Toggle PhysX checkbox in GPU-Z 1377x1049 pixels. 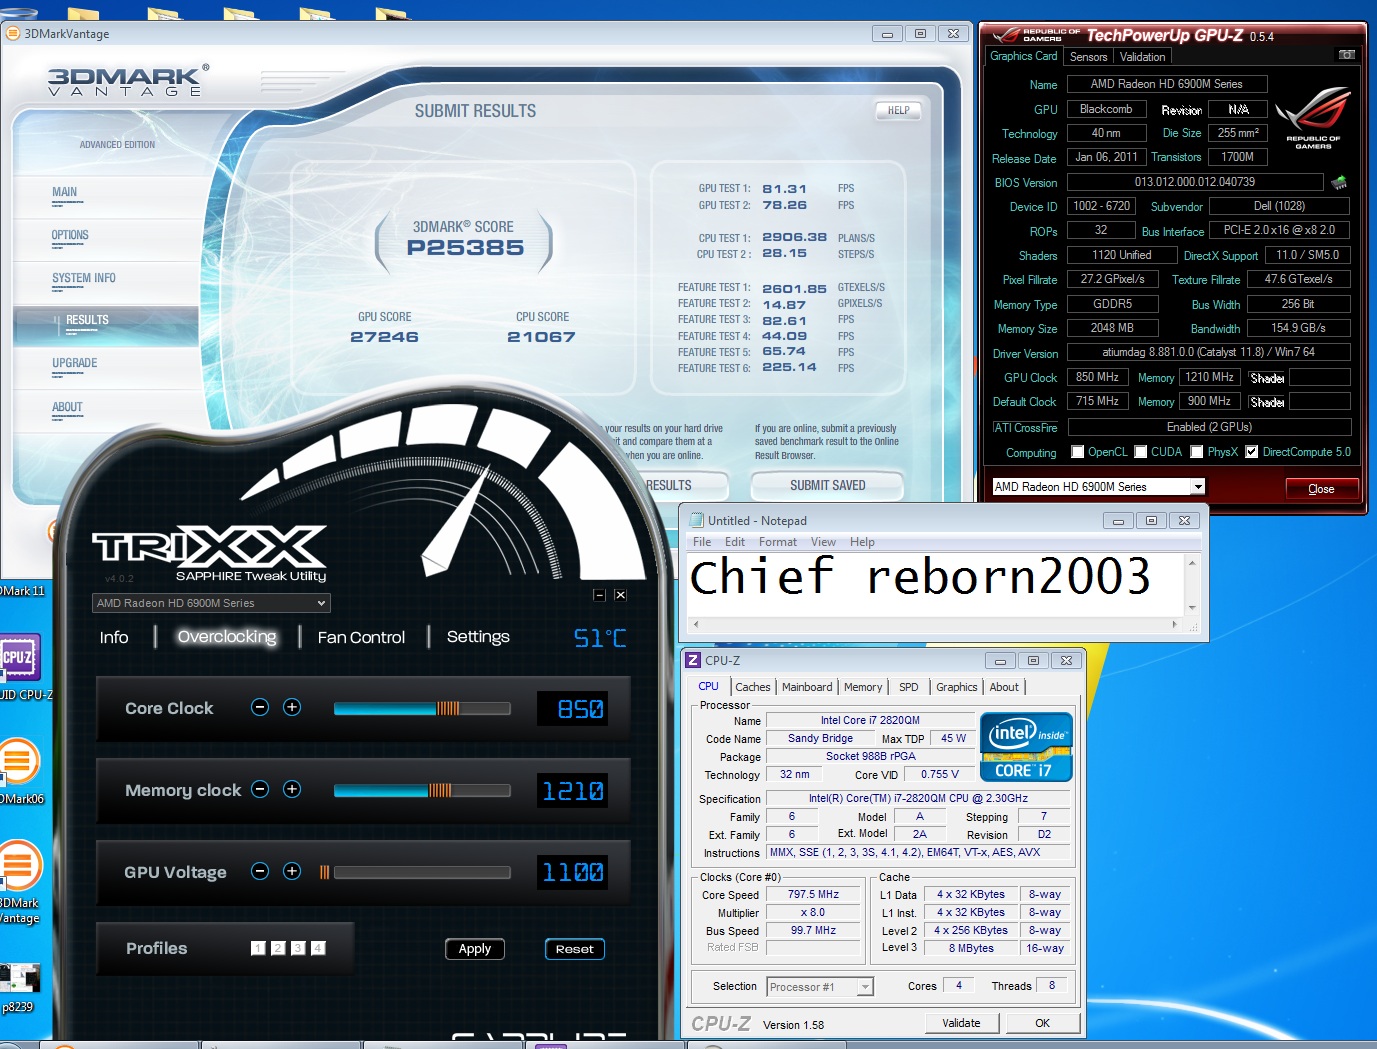click(x=1196, y=452)
